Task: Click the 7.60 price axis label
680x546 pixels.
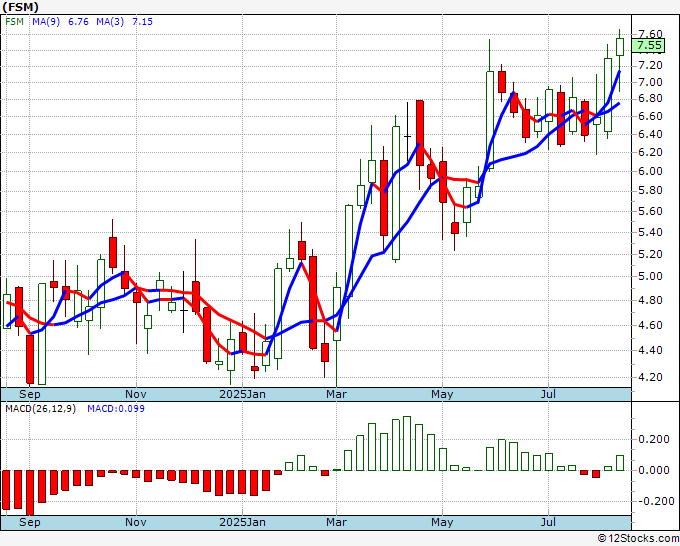Action: click(651, 34)
